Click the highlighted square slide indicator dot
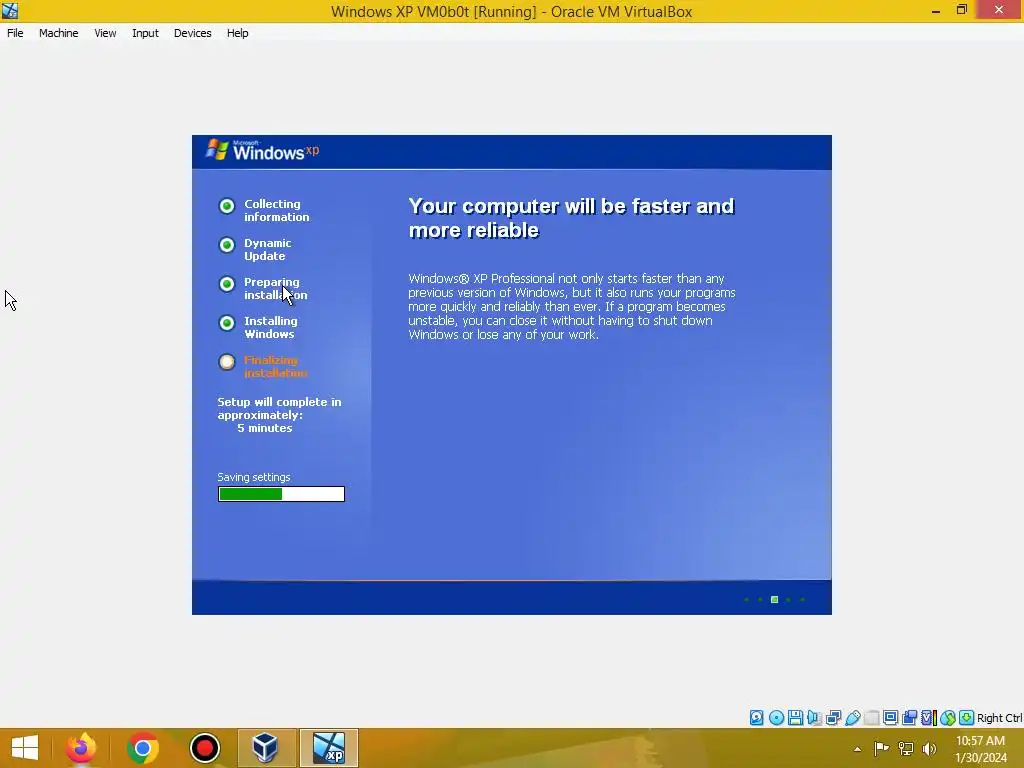 tap(775, 600)
